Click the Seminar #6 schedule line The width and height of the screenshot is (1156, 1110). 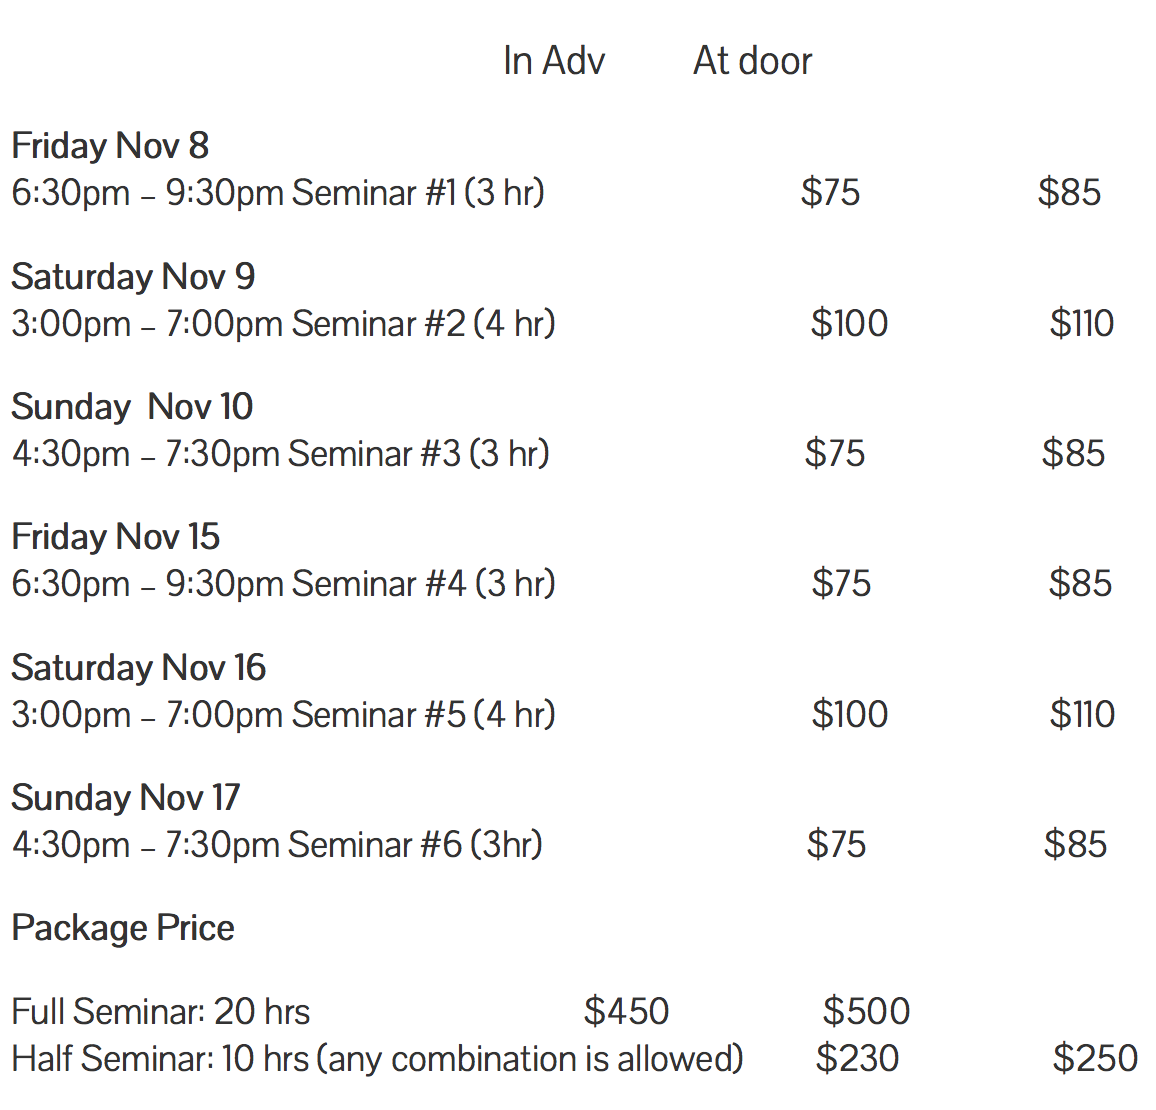[277, 845]
